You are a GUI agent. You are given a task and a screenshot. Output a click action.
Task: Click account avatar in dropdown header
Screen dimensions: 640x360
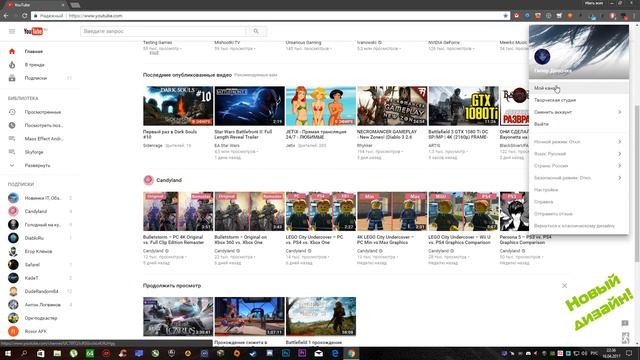pyautogui.click(x=542, y=57)
